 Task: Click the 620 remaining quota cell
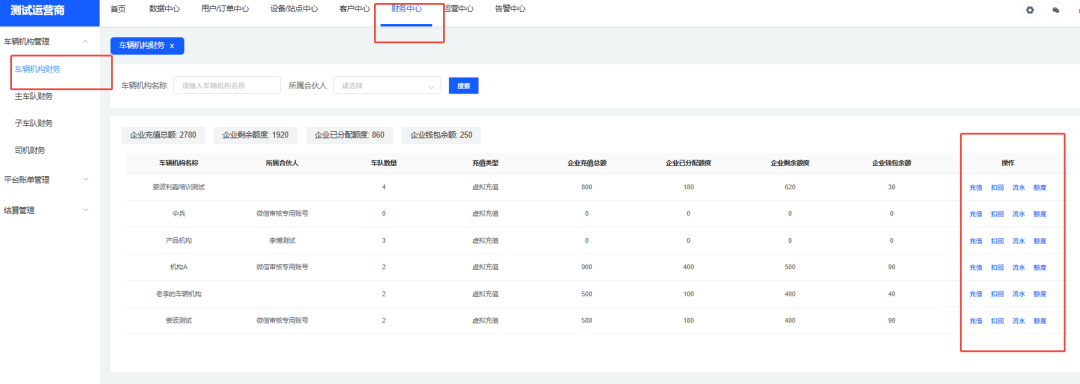click(x=789, y=187)
